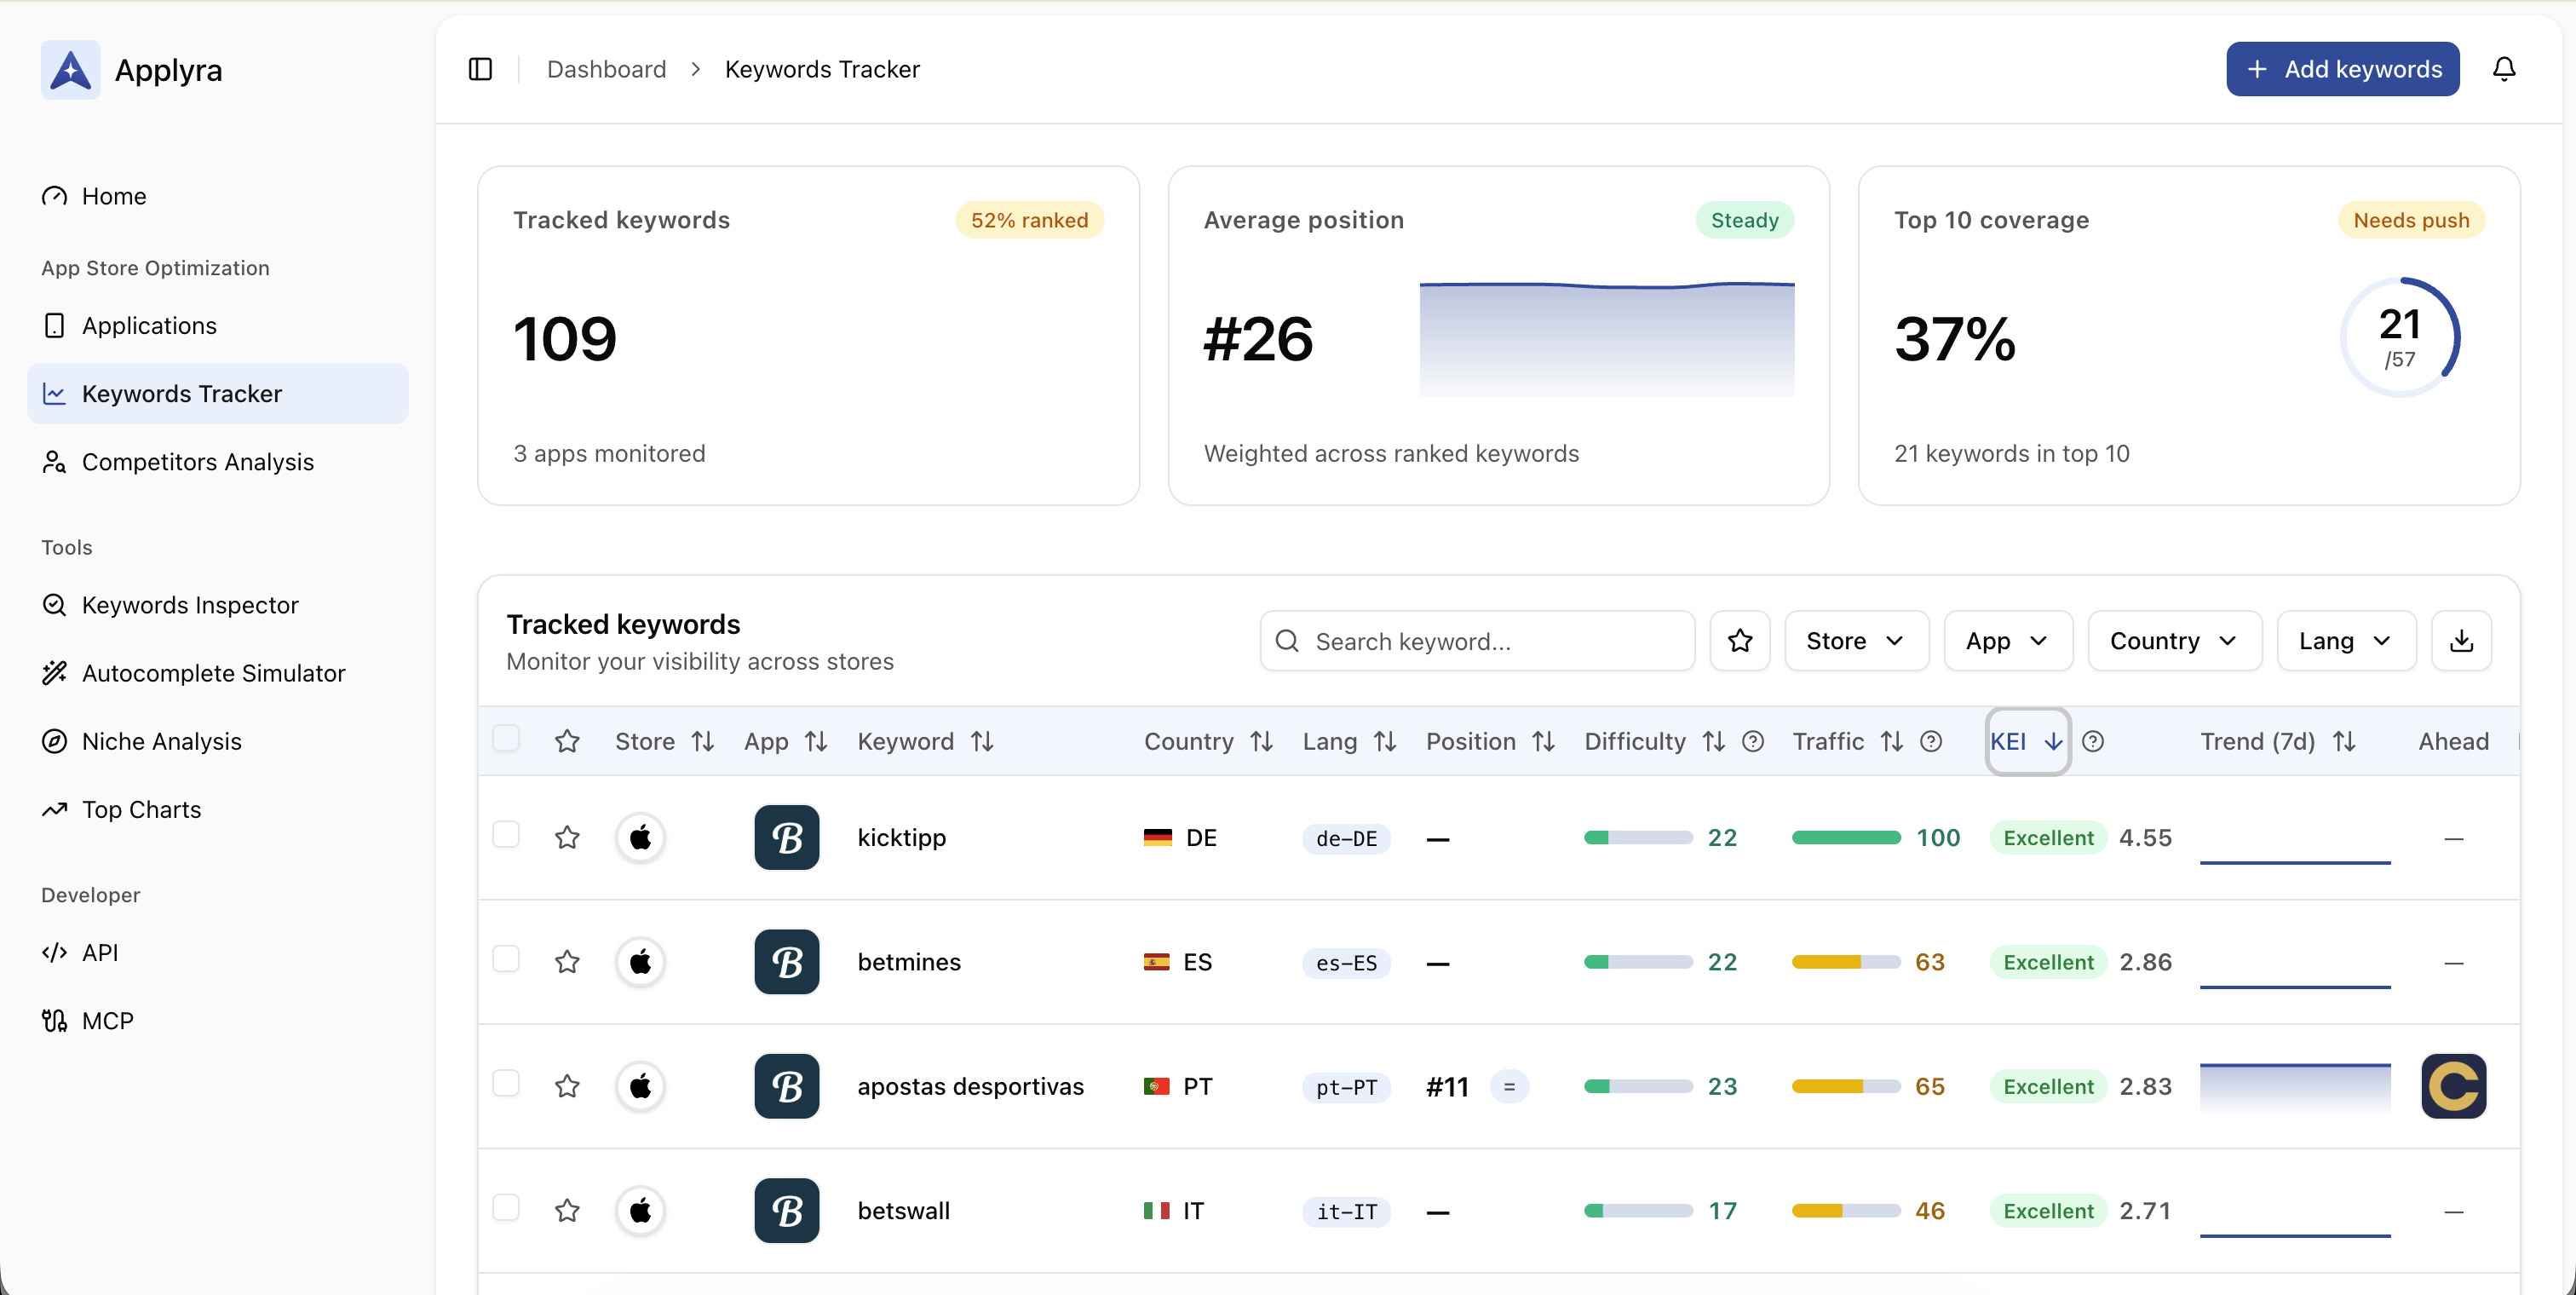Focus the Search keyword input field
Screen dimensions: 2576x1295
[1477, 641]
